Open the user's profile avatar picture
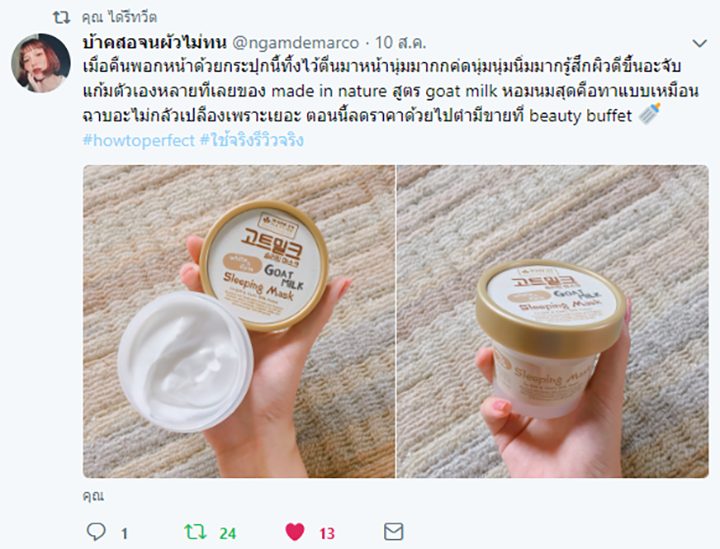Viewport: 720px width, 549px height. tap(41, 63)
